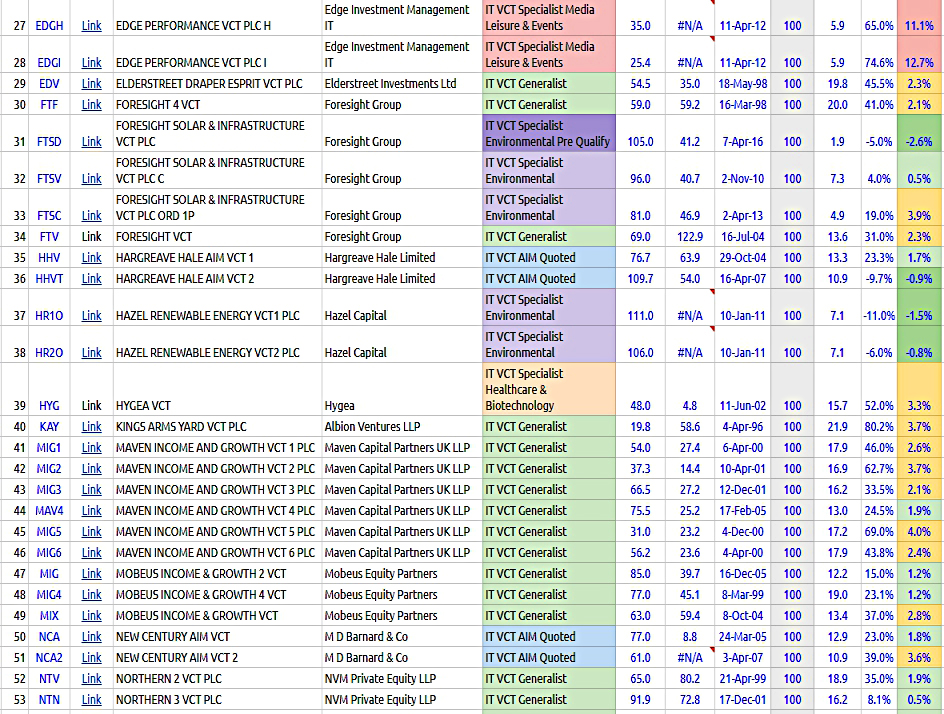Screen dimensions: 944x714
Task: Click the value 122.9 in FTV row
Action: coord(690,237)
